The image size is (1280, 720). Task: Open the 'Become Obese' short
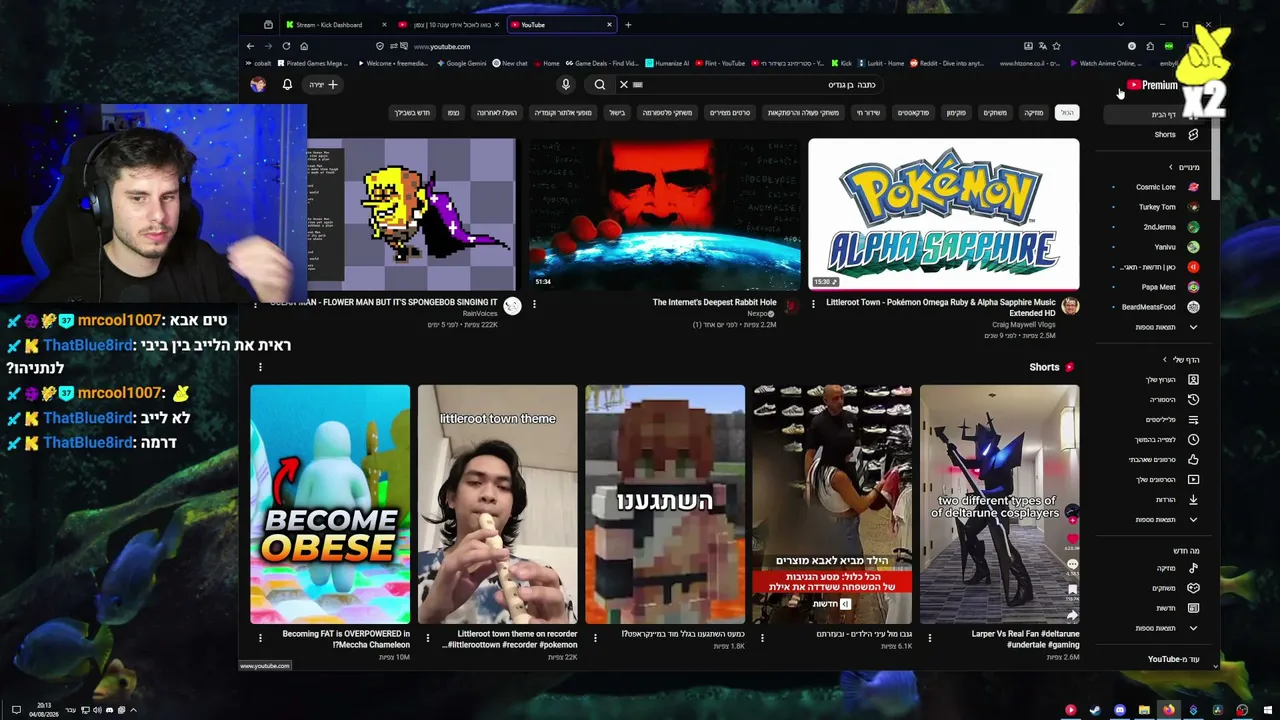[x=330, y=504]
